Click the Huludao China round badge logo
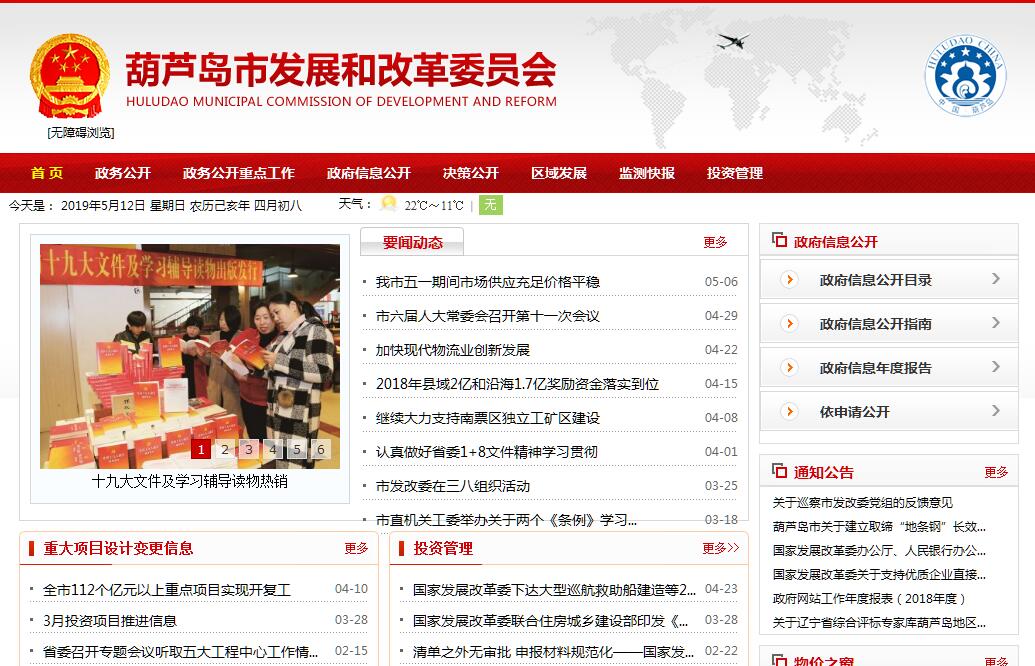This screenshot has width=1035, height=666. 965,75
